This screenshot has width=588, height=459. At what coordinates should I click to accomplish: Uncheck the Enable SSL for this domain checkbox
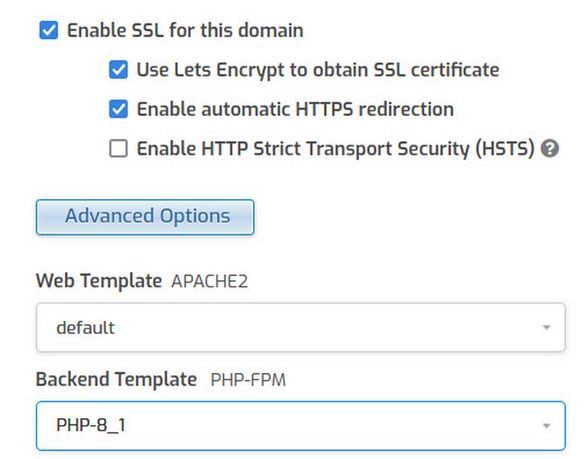(49, 30)
